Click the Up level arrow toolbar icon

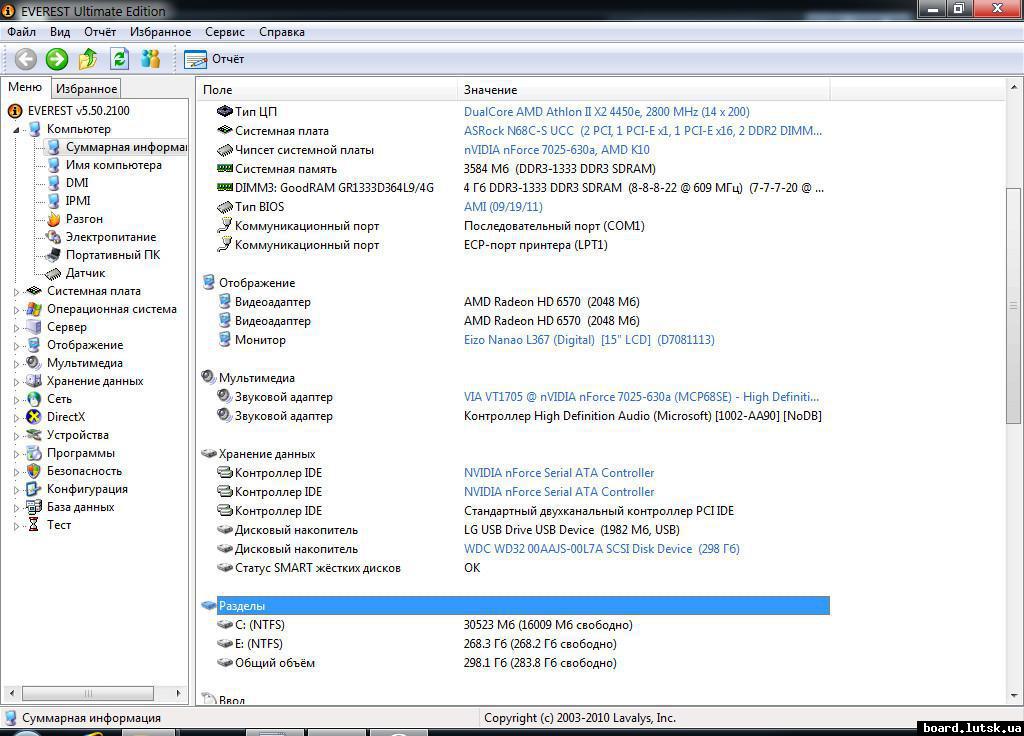tap(89, 59)
